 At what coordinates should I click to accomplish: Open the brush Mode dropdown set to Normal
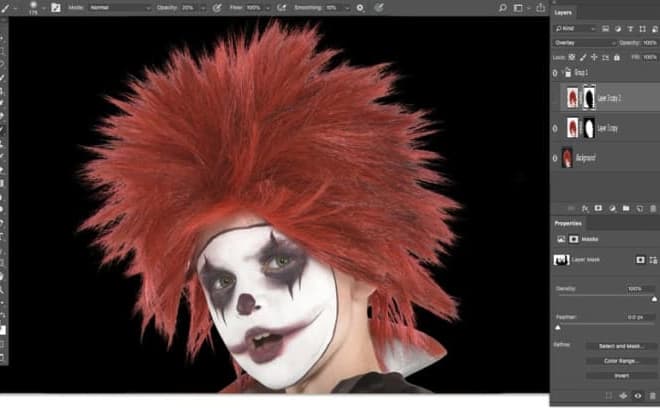122,6
